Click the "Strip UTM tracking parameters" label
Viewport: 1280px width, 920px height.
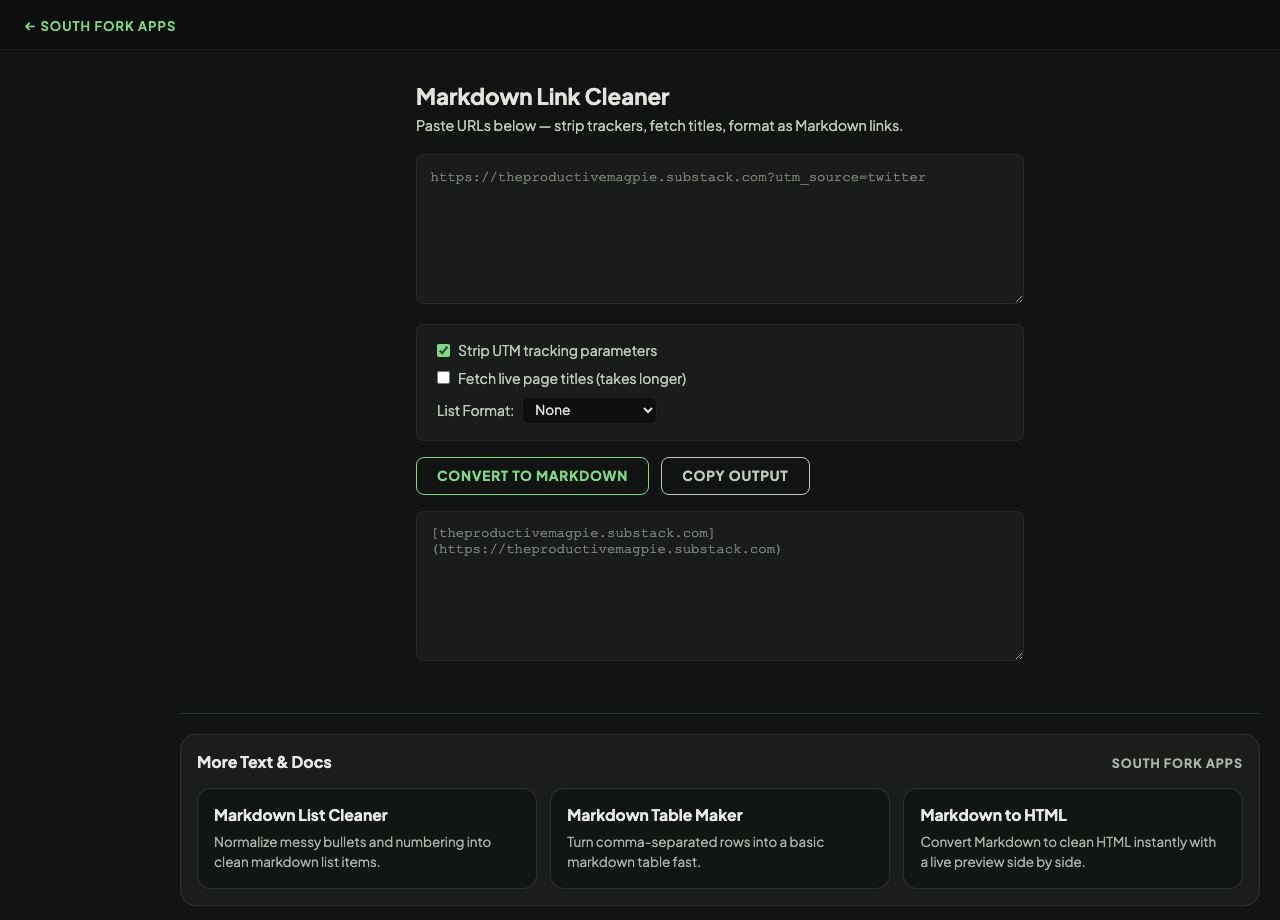tap(557, 351)
